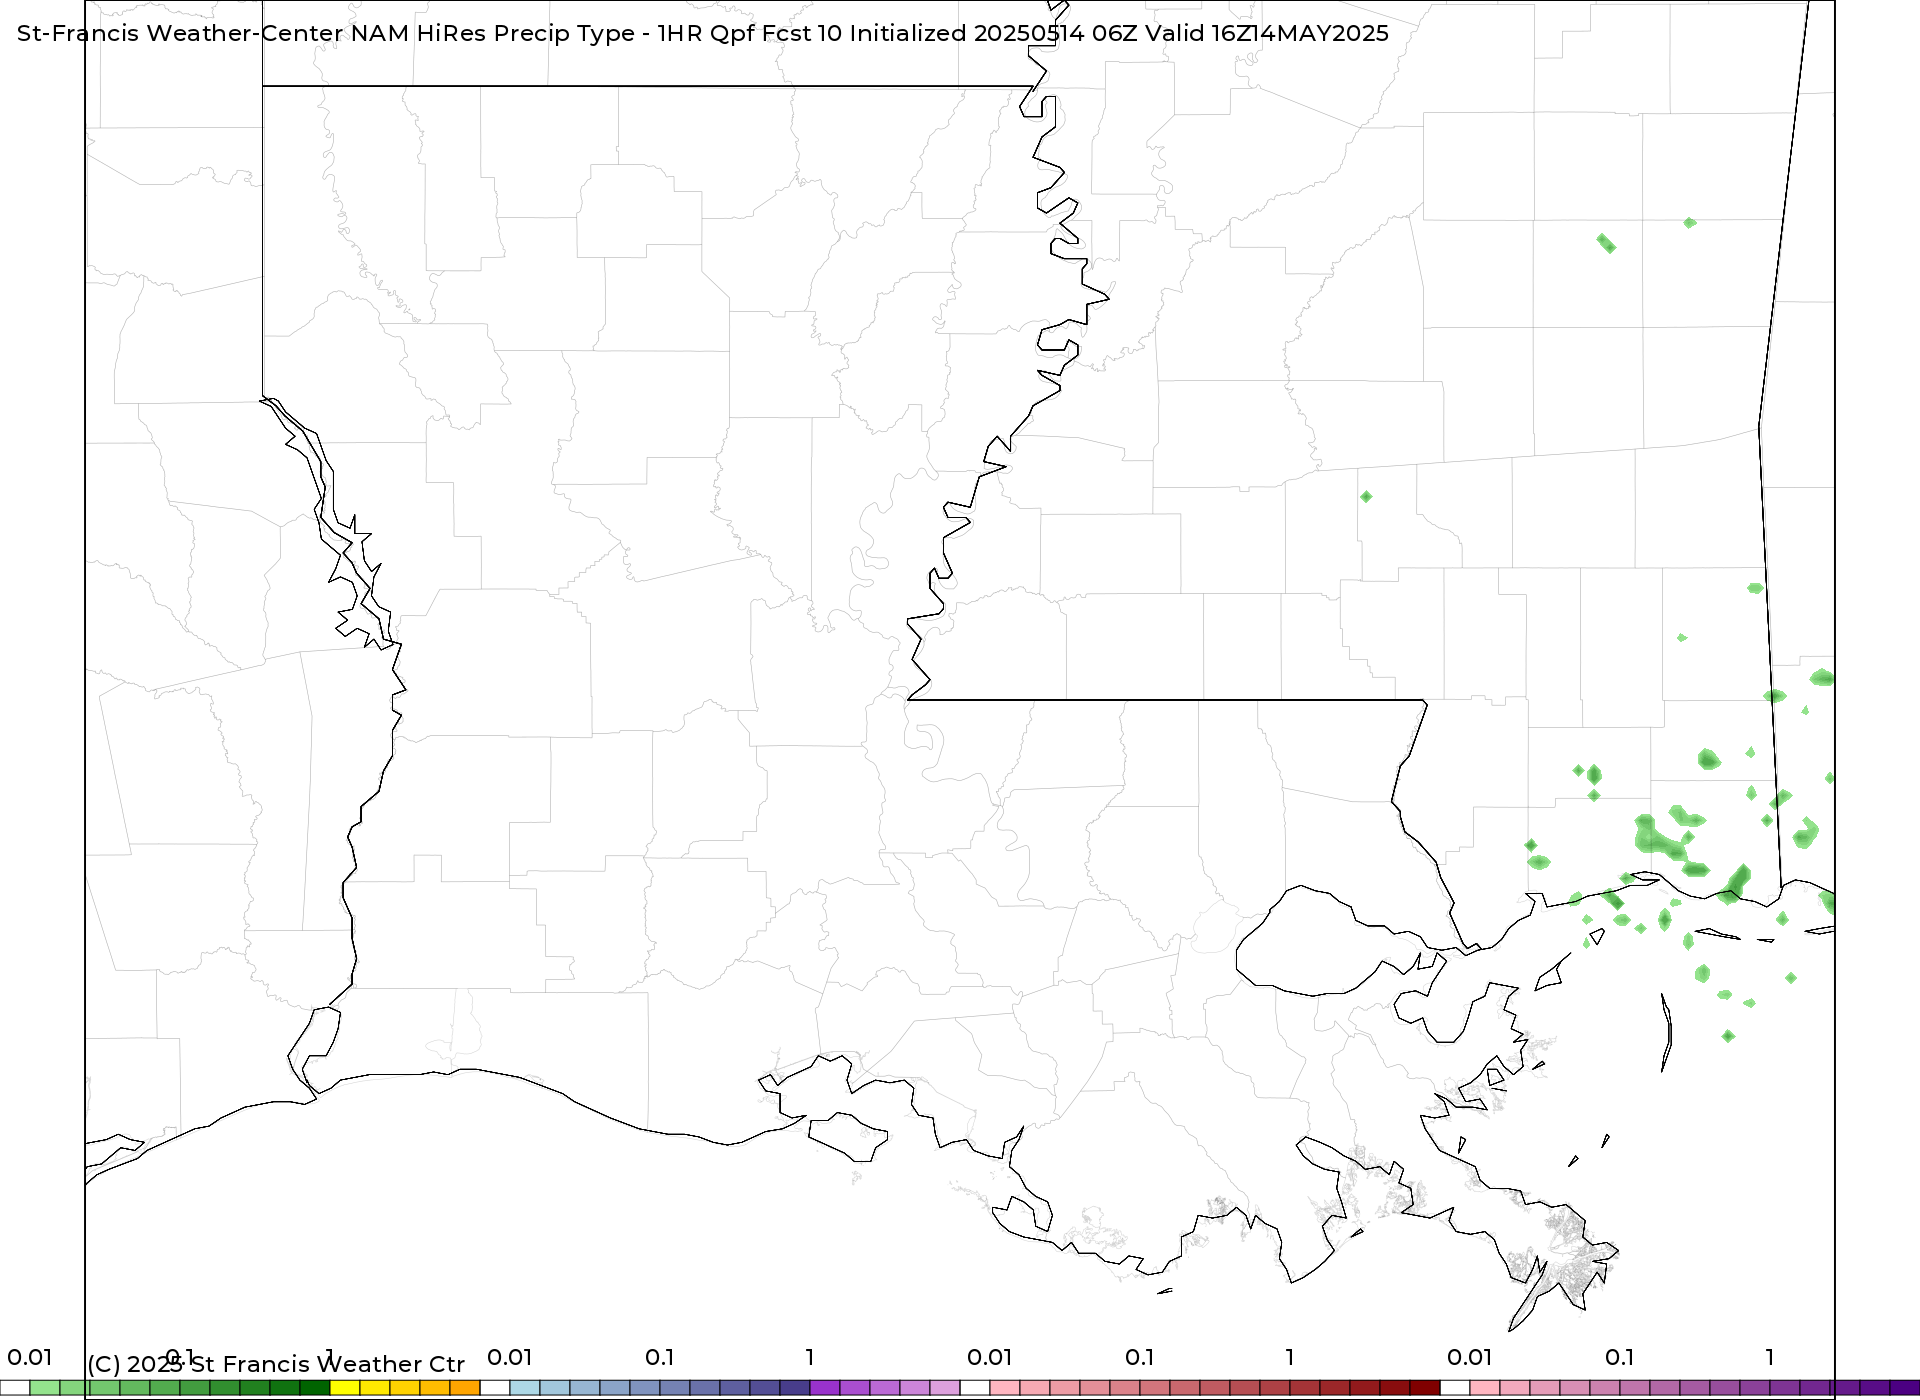Pick the darkest purple swatch ending the legend
The width and height of the screenshot is (1920, 1400).
pos(1905,1387)
